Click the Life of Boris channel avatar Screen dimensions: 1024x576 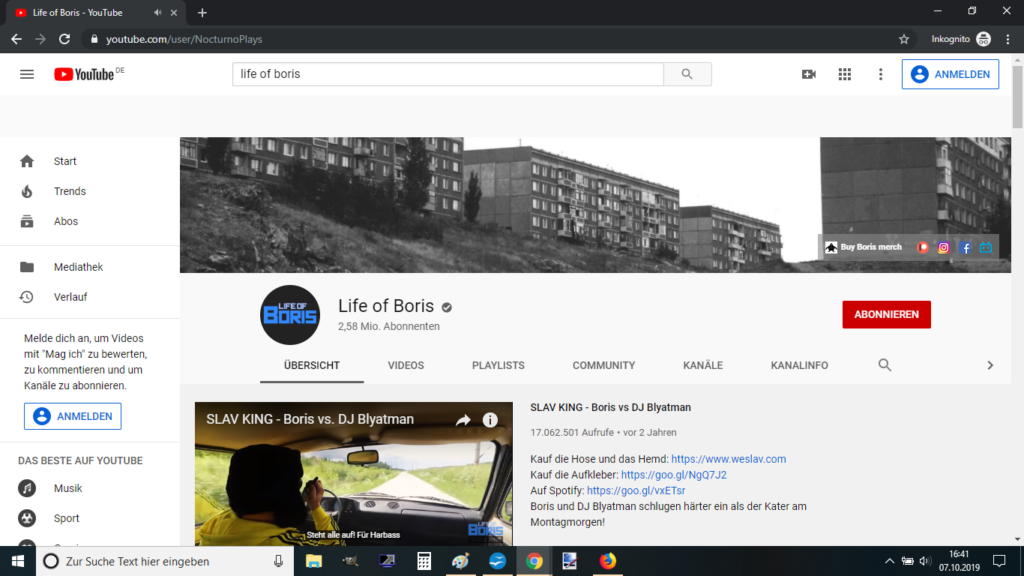[290, 315]
